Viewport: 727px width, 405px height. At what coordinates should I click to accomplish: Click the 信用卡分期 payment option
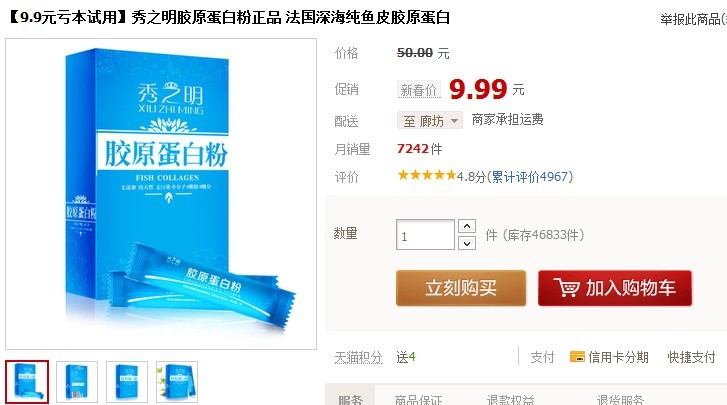tap(618, 357)
